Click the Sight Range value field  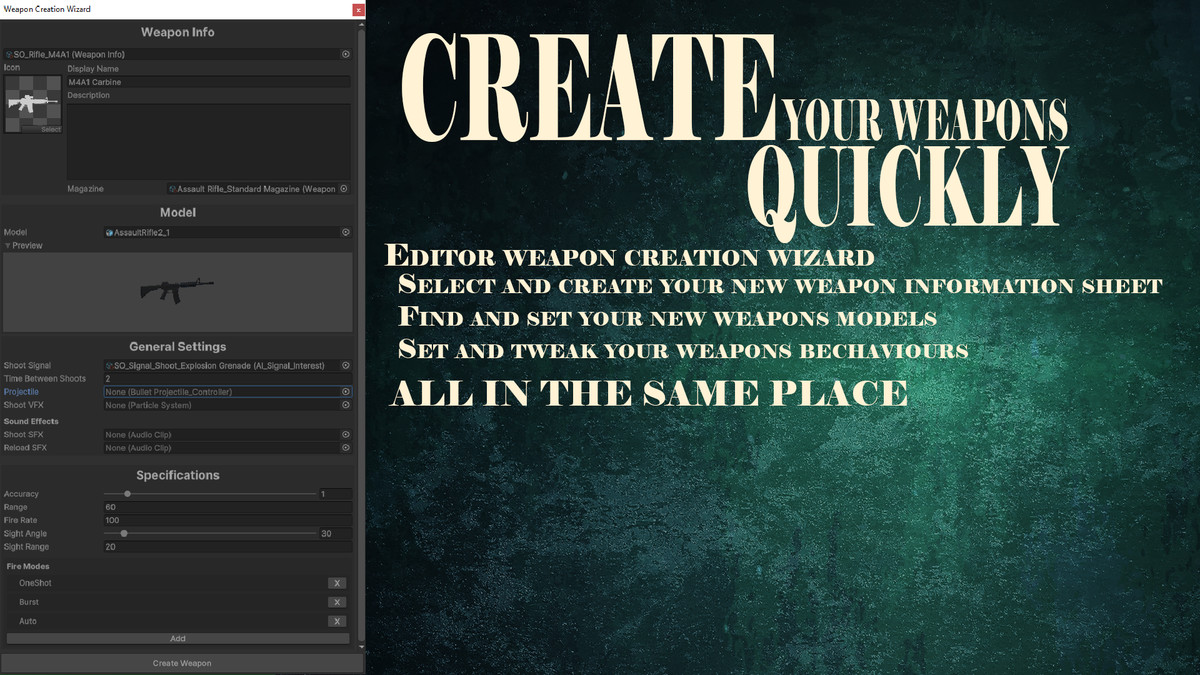[228, 547]
